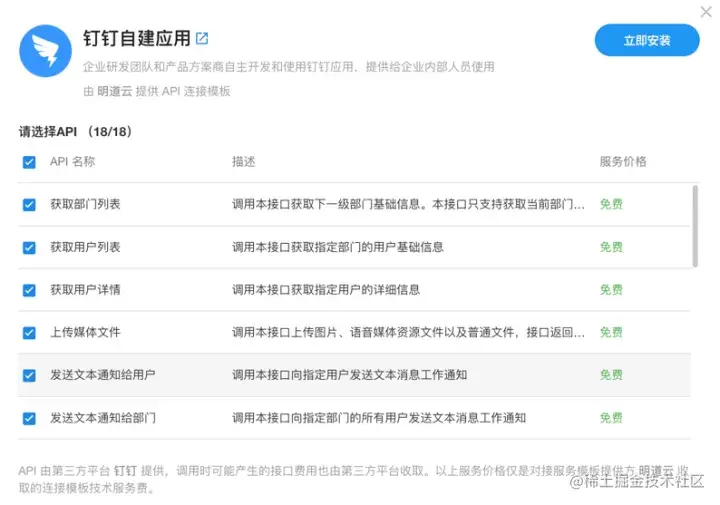Click the app description about 企业研发团队
Image resolution: width=720 pixels, height=505 pixels.
coord(289,67)
